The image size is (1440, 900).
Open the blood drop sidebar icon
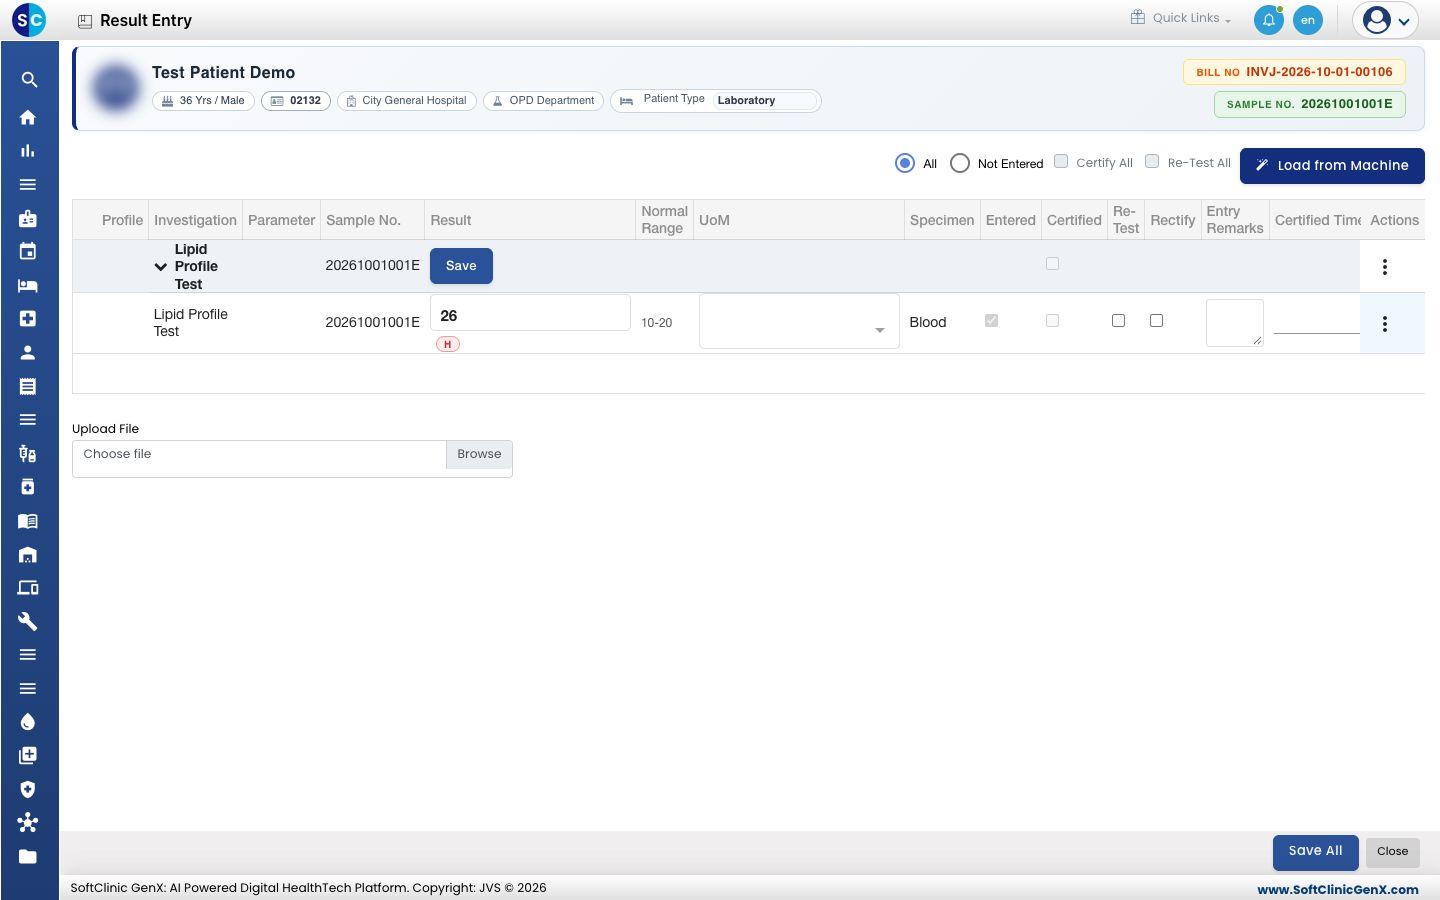28,722
